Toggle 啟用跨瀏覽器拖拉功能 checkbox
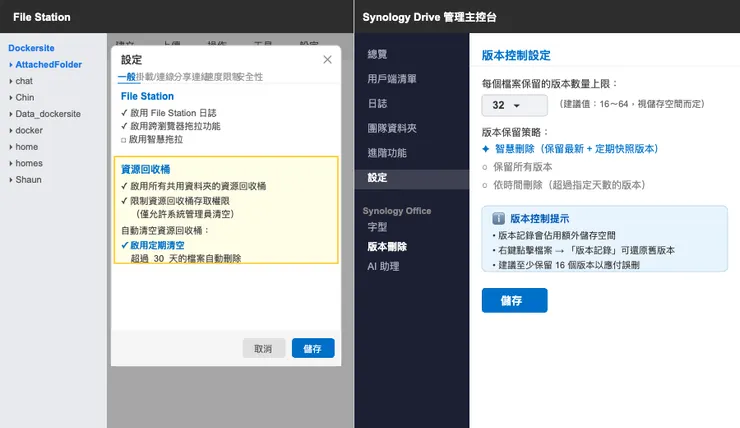 click(124, 126)
